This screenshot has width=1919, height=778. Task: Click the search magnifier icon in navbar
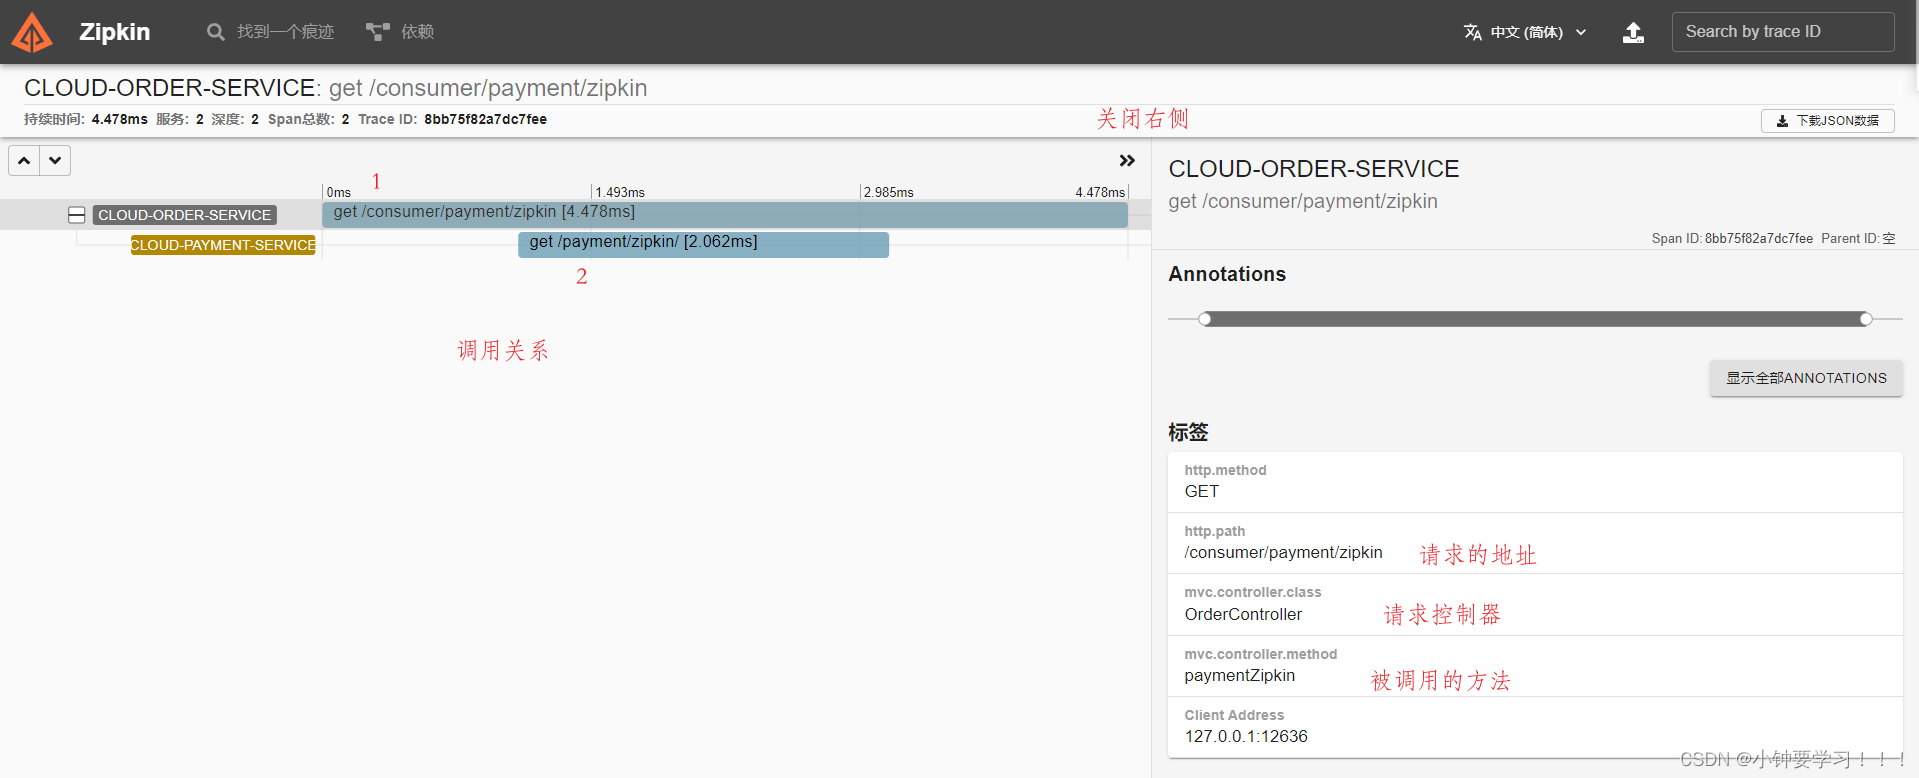click(215, 32)
